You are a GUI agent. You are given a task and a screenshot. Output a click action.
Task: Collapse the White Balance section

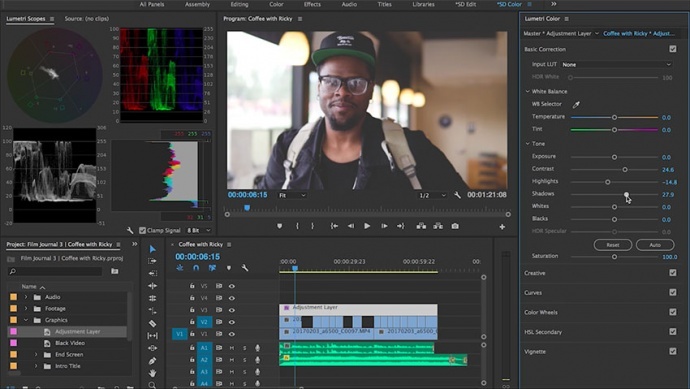click(527, 92)
